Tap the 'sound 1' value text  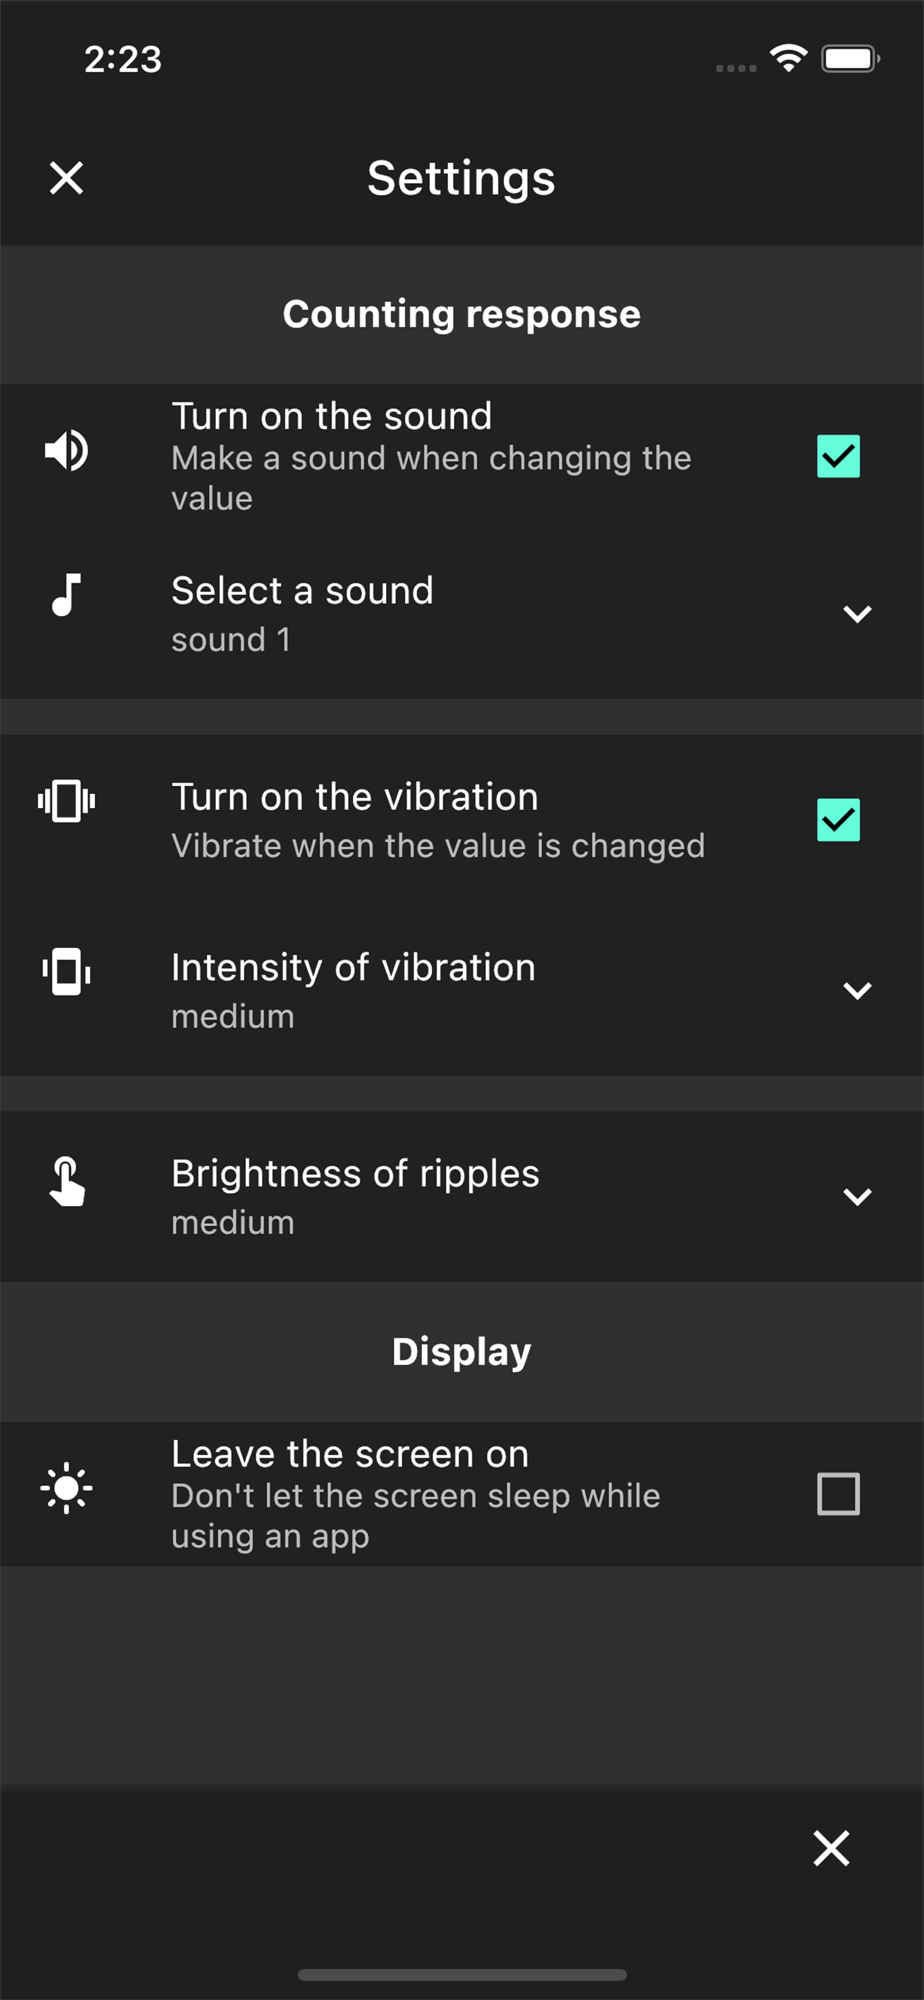231,640
